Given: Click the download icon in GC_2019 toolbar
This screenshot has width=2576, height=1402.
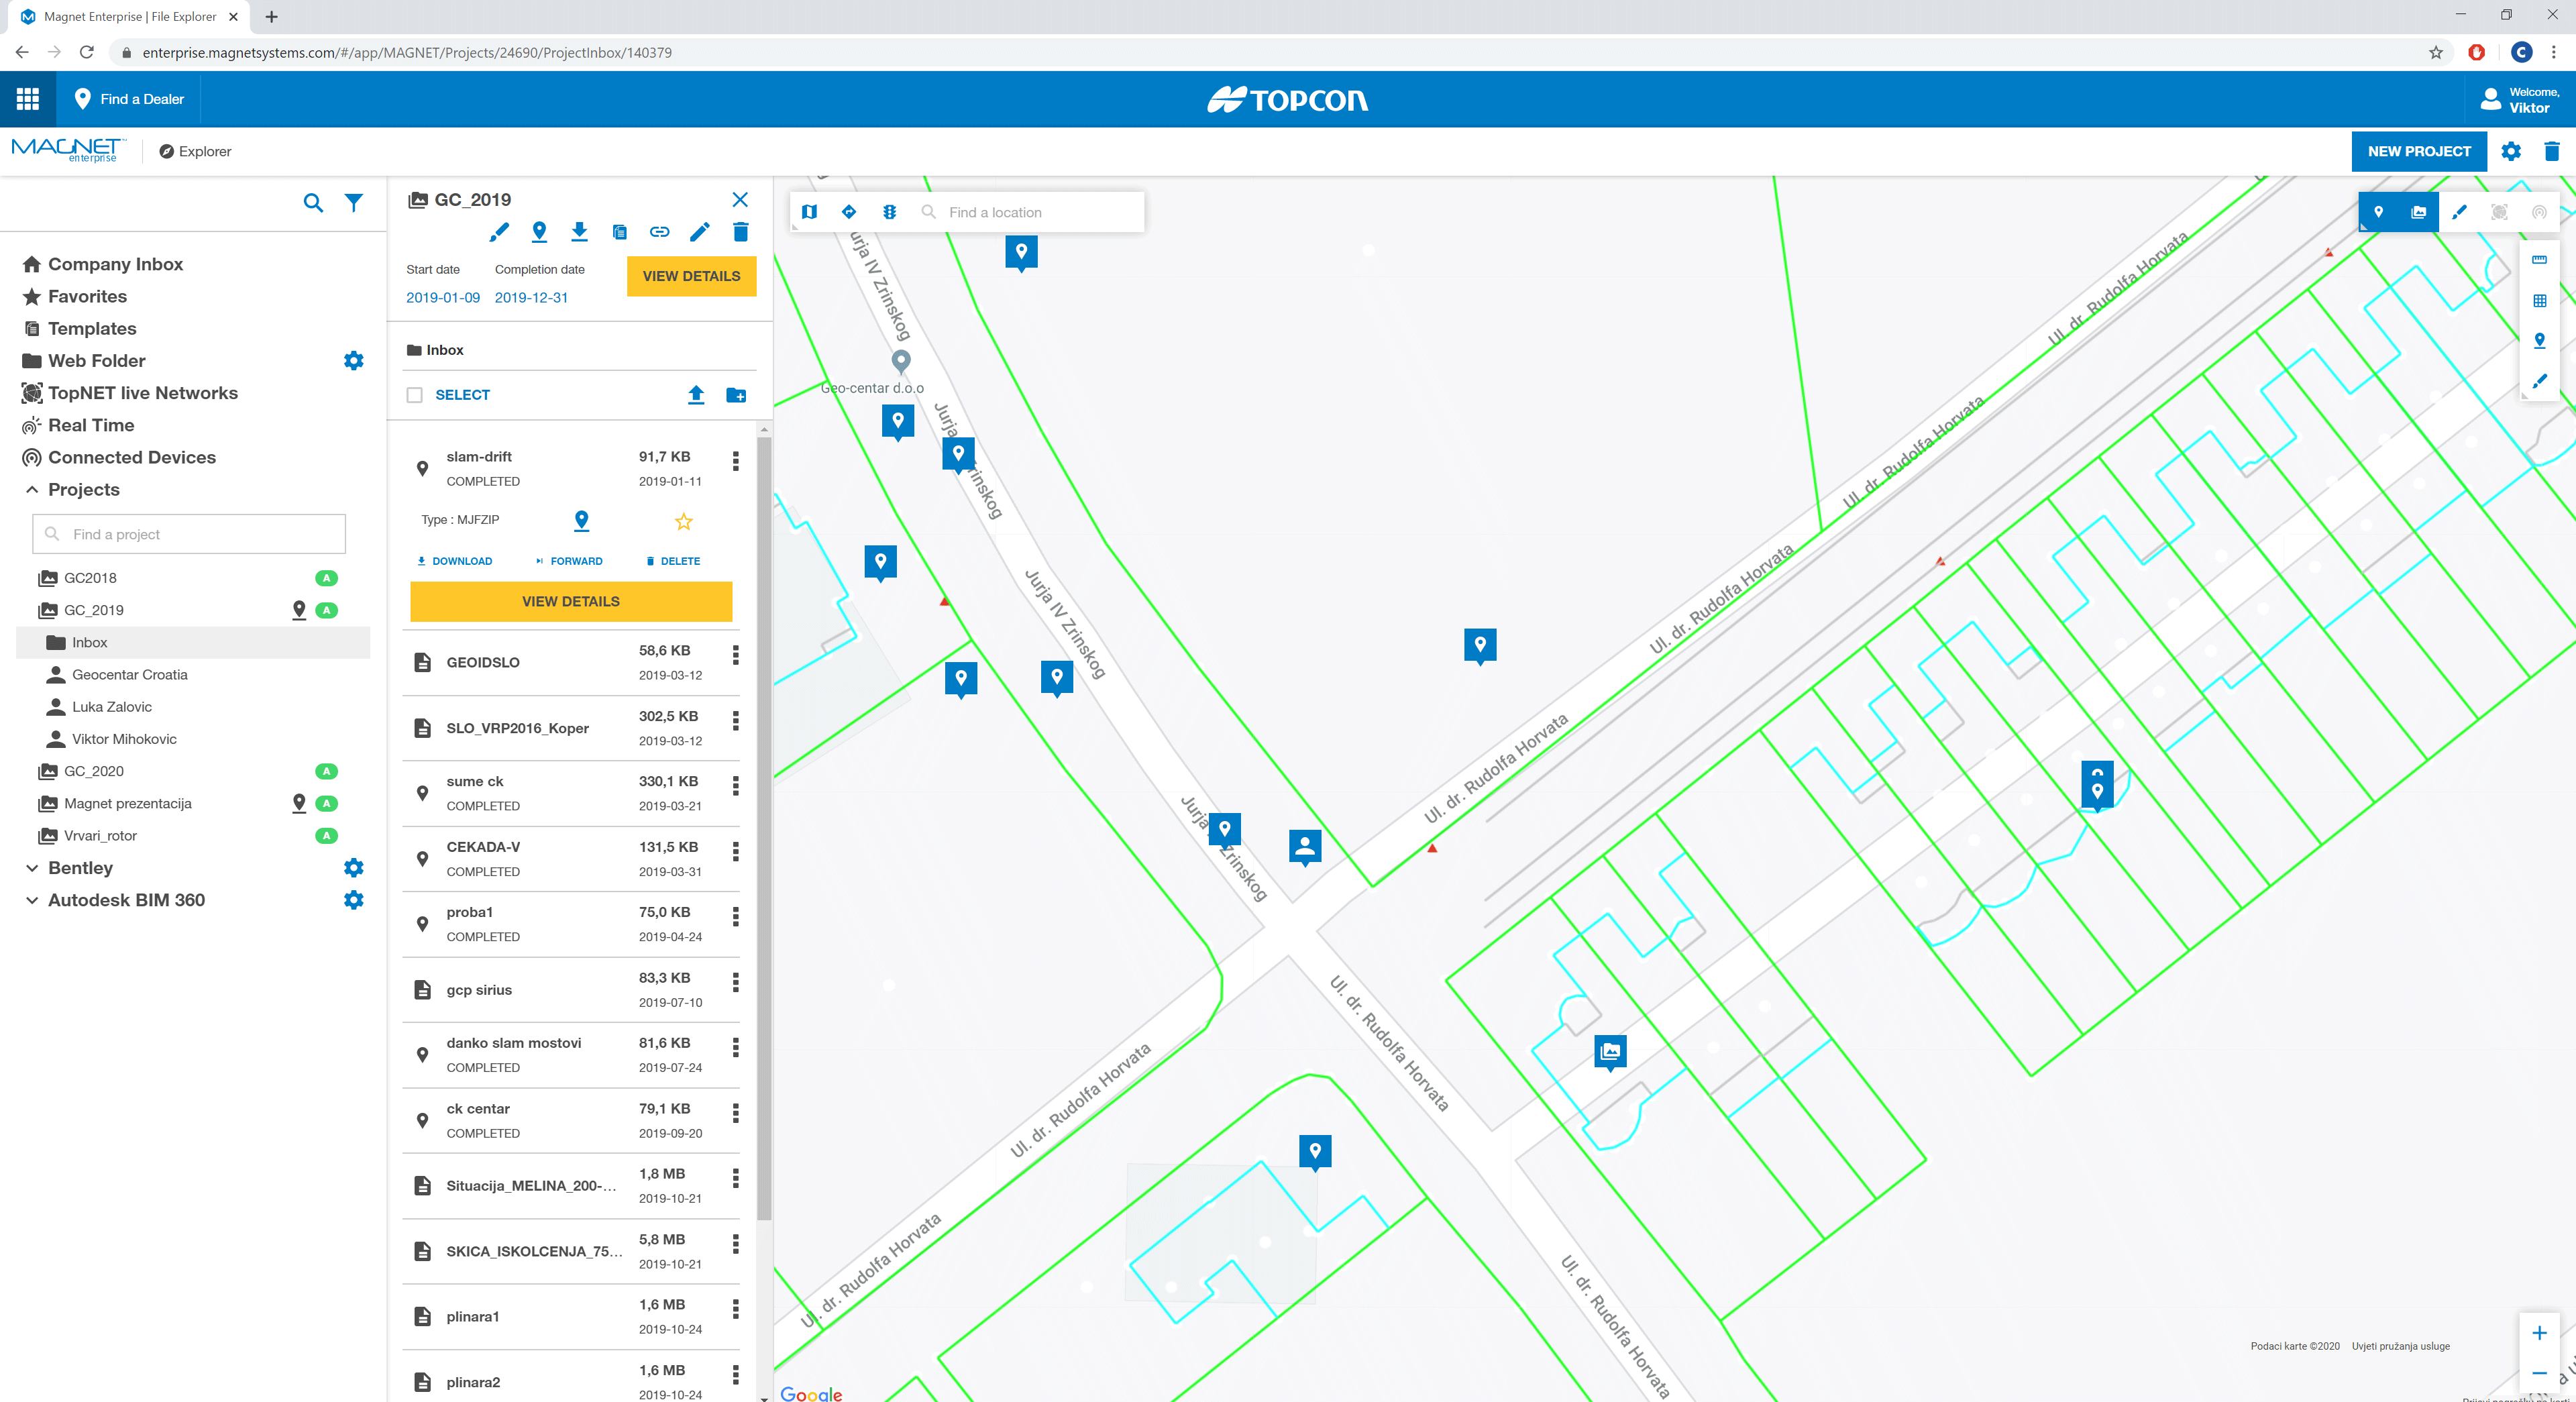Looking at the screenshot, I should coord(579,232).
